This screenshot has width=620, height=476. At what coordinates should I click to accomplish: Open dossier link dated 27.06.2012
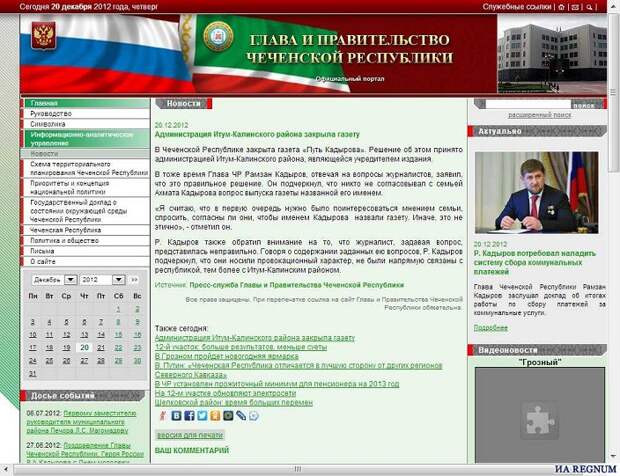pyautogui.click(x=85, y=454)
